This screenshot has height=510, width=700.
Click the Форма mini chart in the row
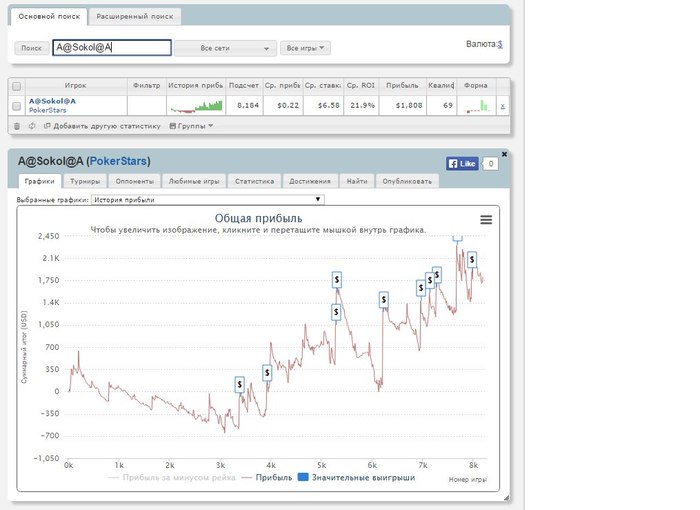pyautogui.click(x=476, y=106)
